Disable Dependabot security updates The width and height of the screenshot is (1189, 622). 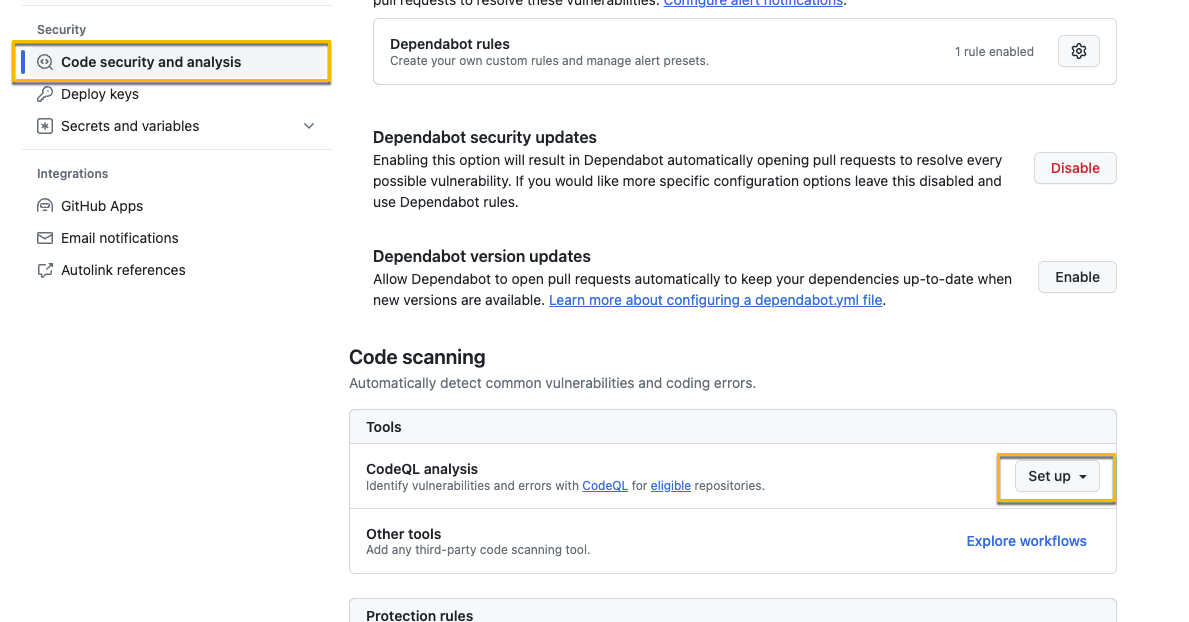click(1074, 168)
